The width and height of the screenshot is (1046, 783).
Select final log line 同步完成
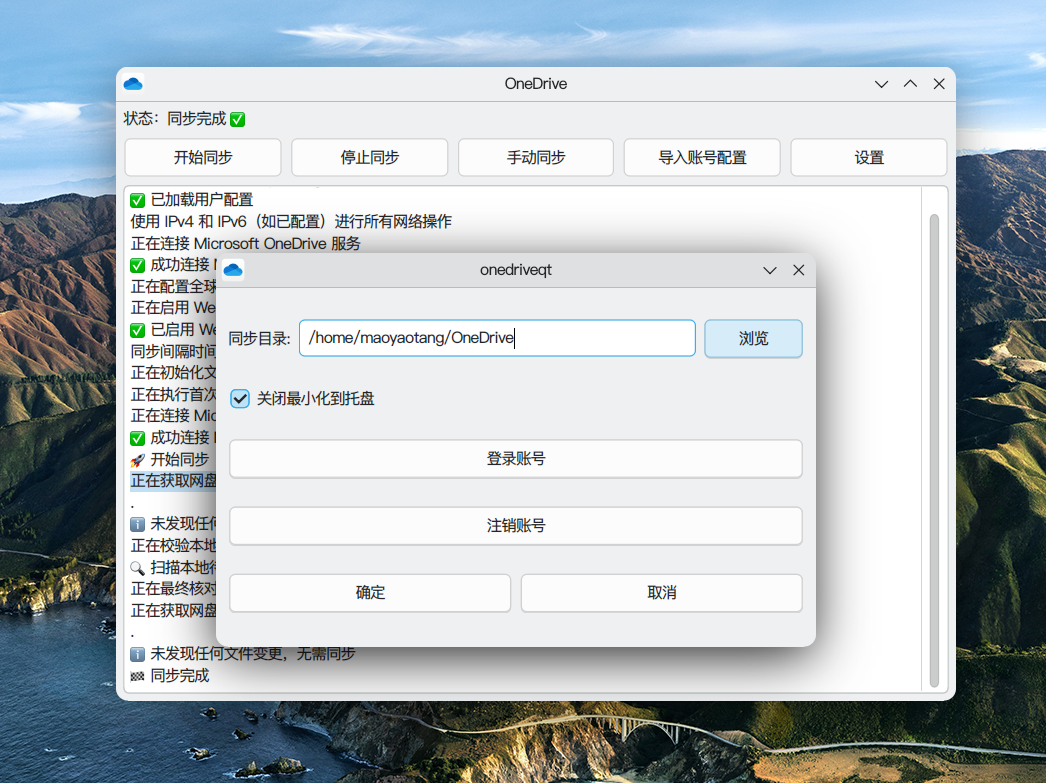180,676
